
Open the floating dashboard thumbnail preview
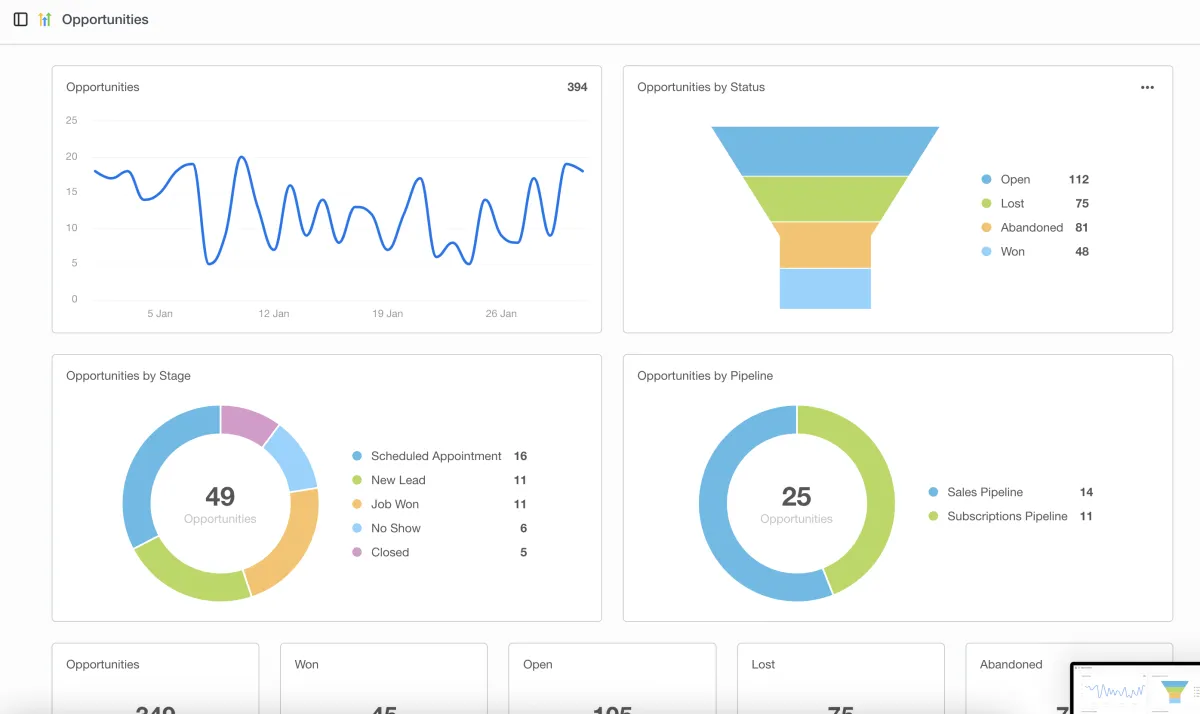pyautogui.click(x=1135, y=688)
